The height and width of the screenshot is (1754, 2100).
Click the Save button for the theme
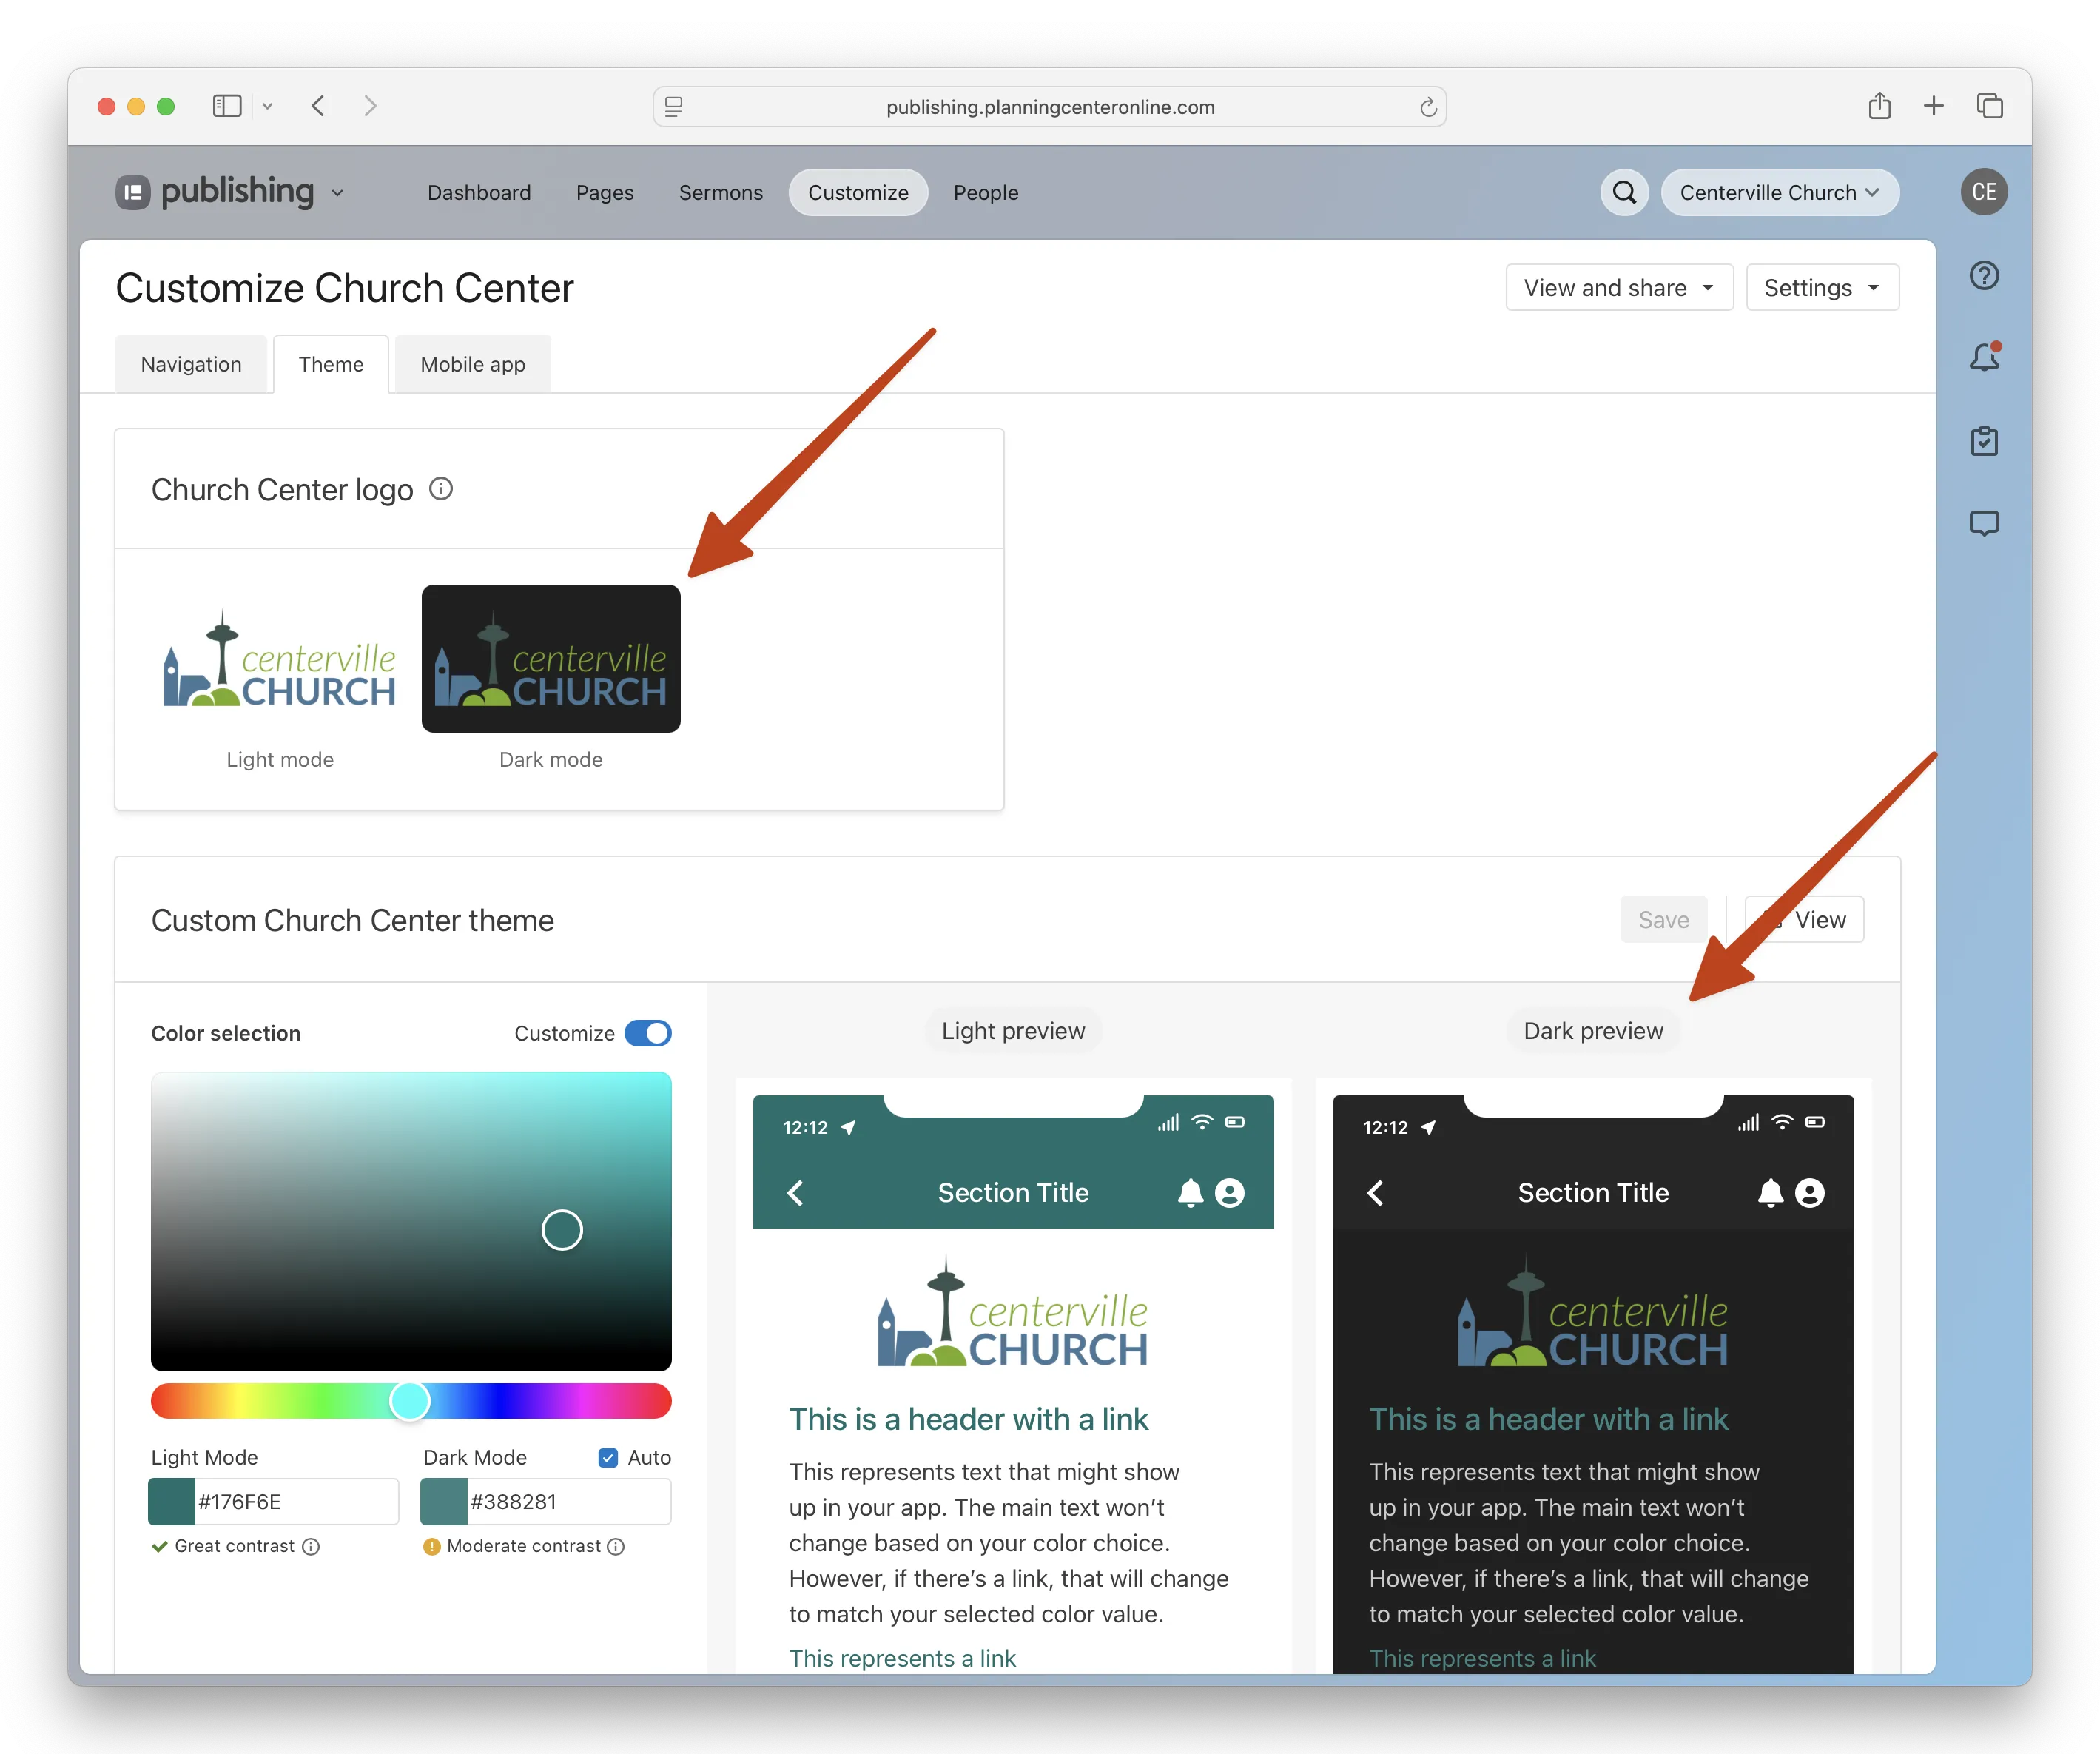pos(1663,919)
